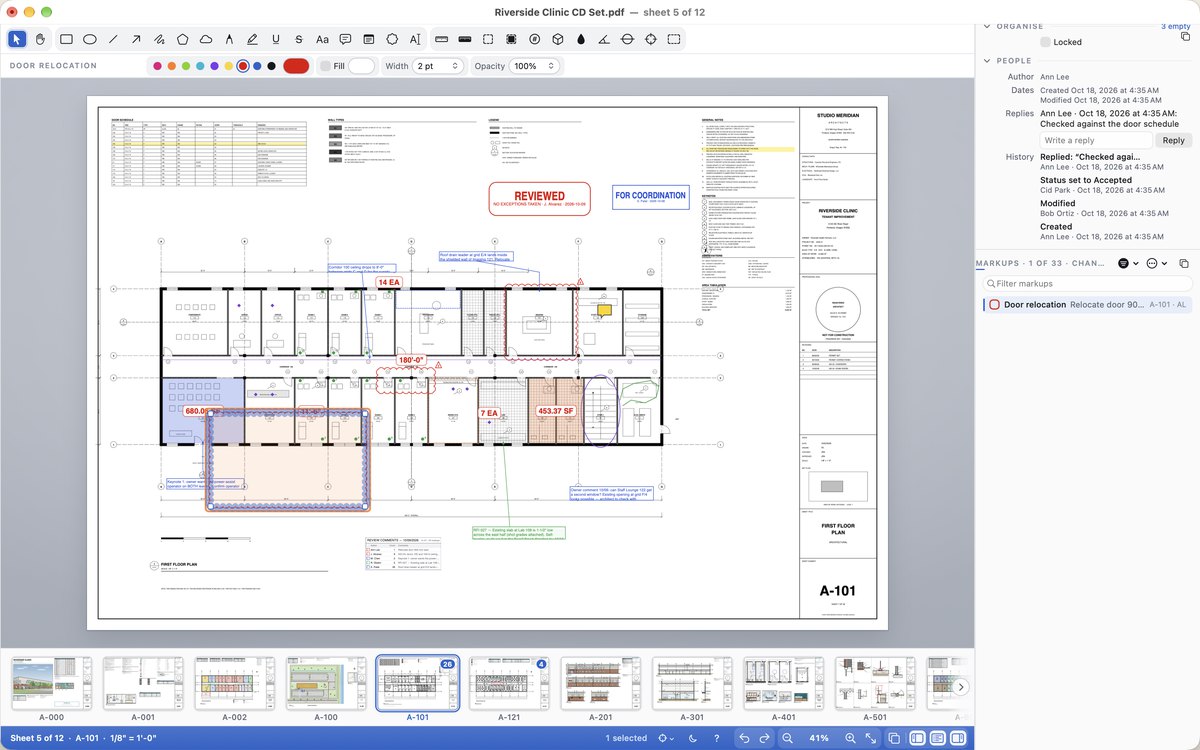Screen dimensions: 1200x750
Task: Choose the rectangle markup tool
Action: pos(66,39)
